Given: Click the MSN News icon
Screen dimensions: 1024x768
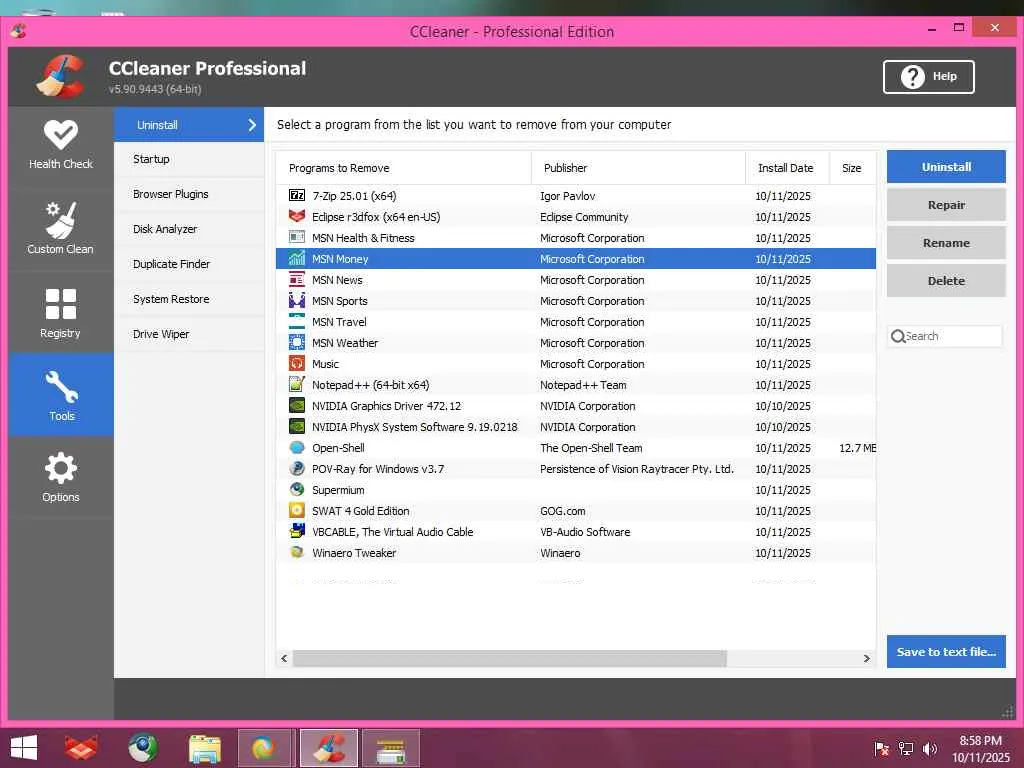Looking at the screenshot, I should pos(296,280).
